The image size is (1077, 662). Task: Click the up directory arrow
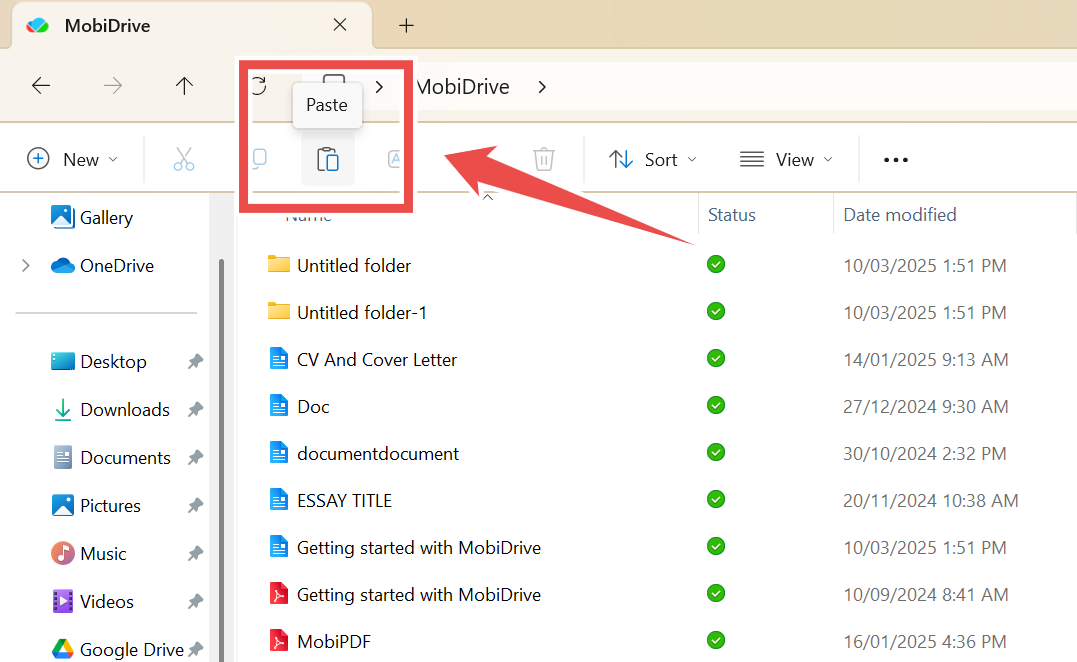click(x=184, y=86)
